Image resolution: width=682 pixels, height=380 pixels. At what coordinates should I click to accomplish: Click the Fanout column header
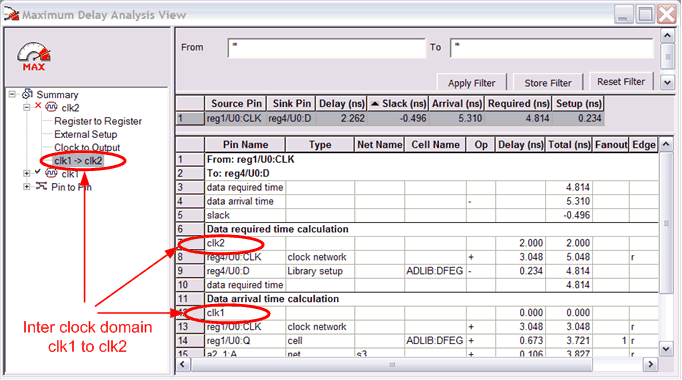[x=611, y=144]
